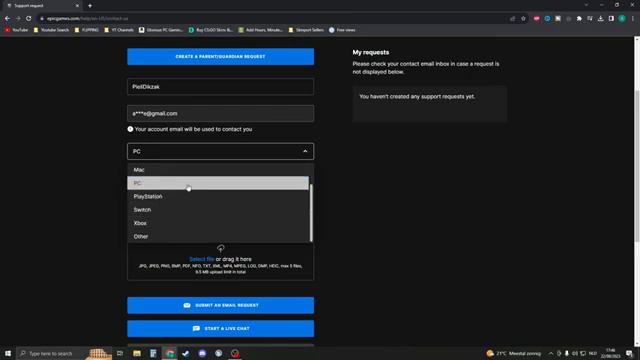Screen dimensions: 640x360
Task: Open Task View on the taskbar
Action: click(120, 353)
